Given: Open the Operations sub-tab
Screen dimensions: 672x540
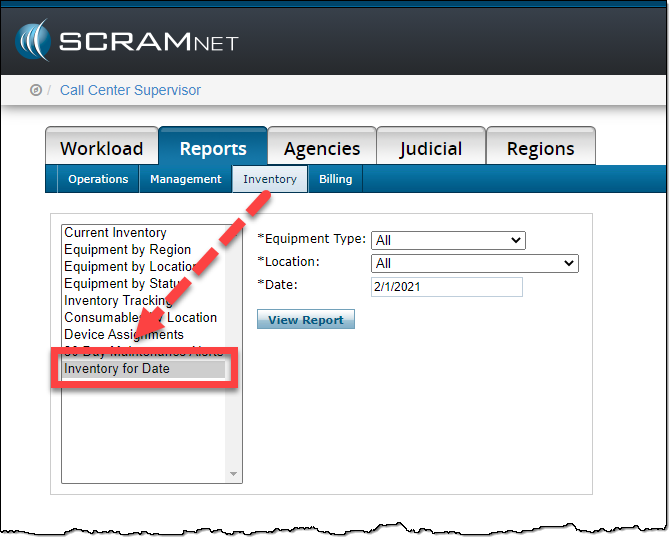Looking at the screenshot, I should [98, 179].
